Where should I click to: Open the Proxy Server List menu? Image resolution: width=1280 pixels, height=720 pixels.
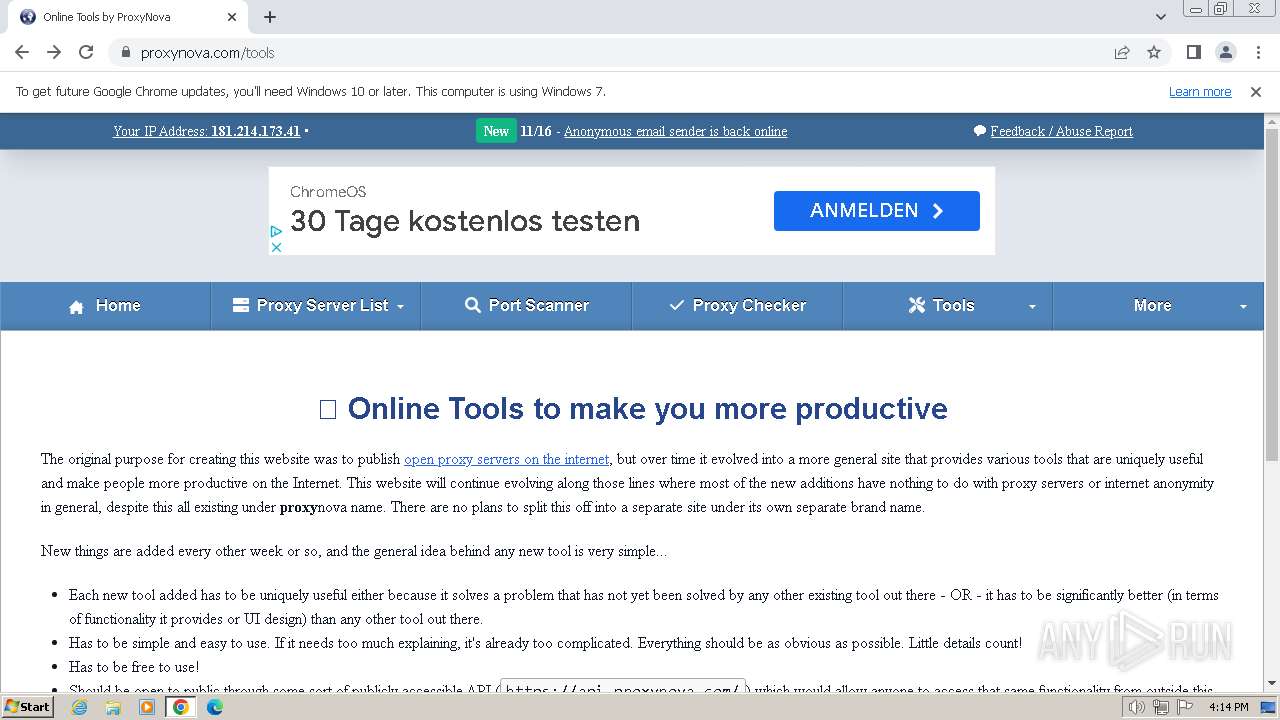tap(316, 306)
